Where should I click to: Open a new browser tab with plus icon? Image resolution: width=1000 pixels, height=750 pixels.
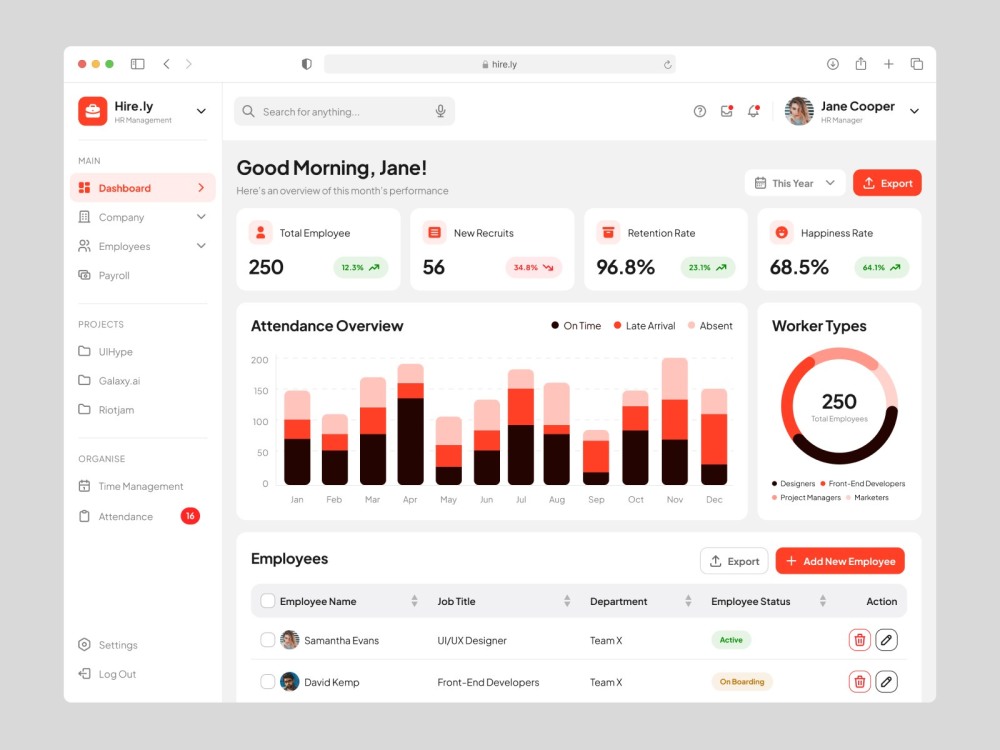tap(888, 64)
